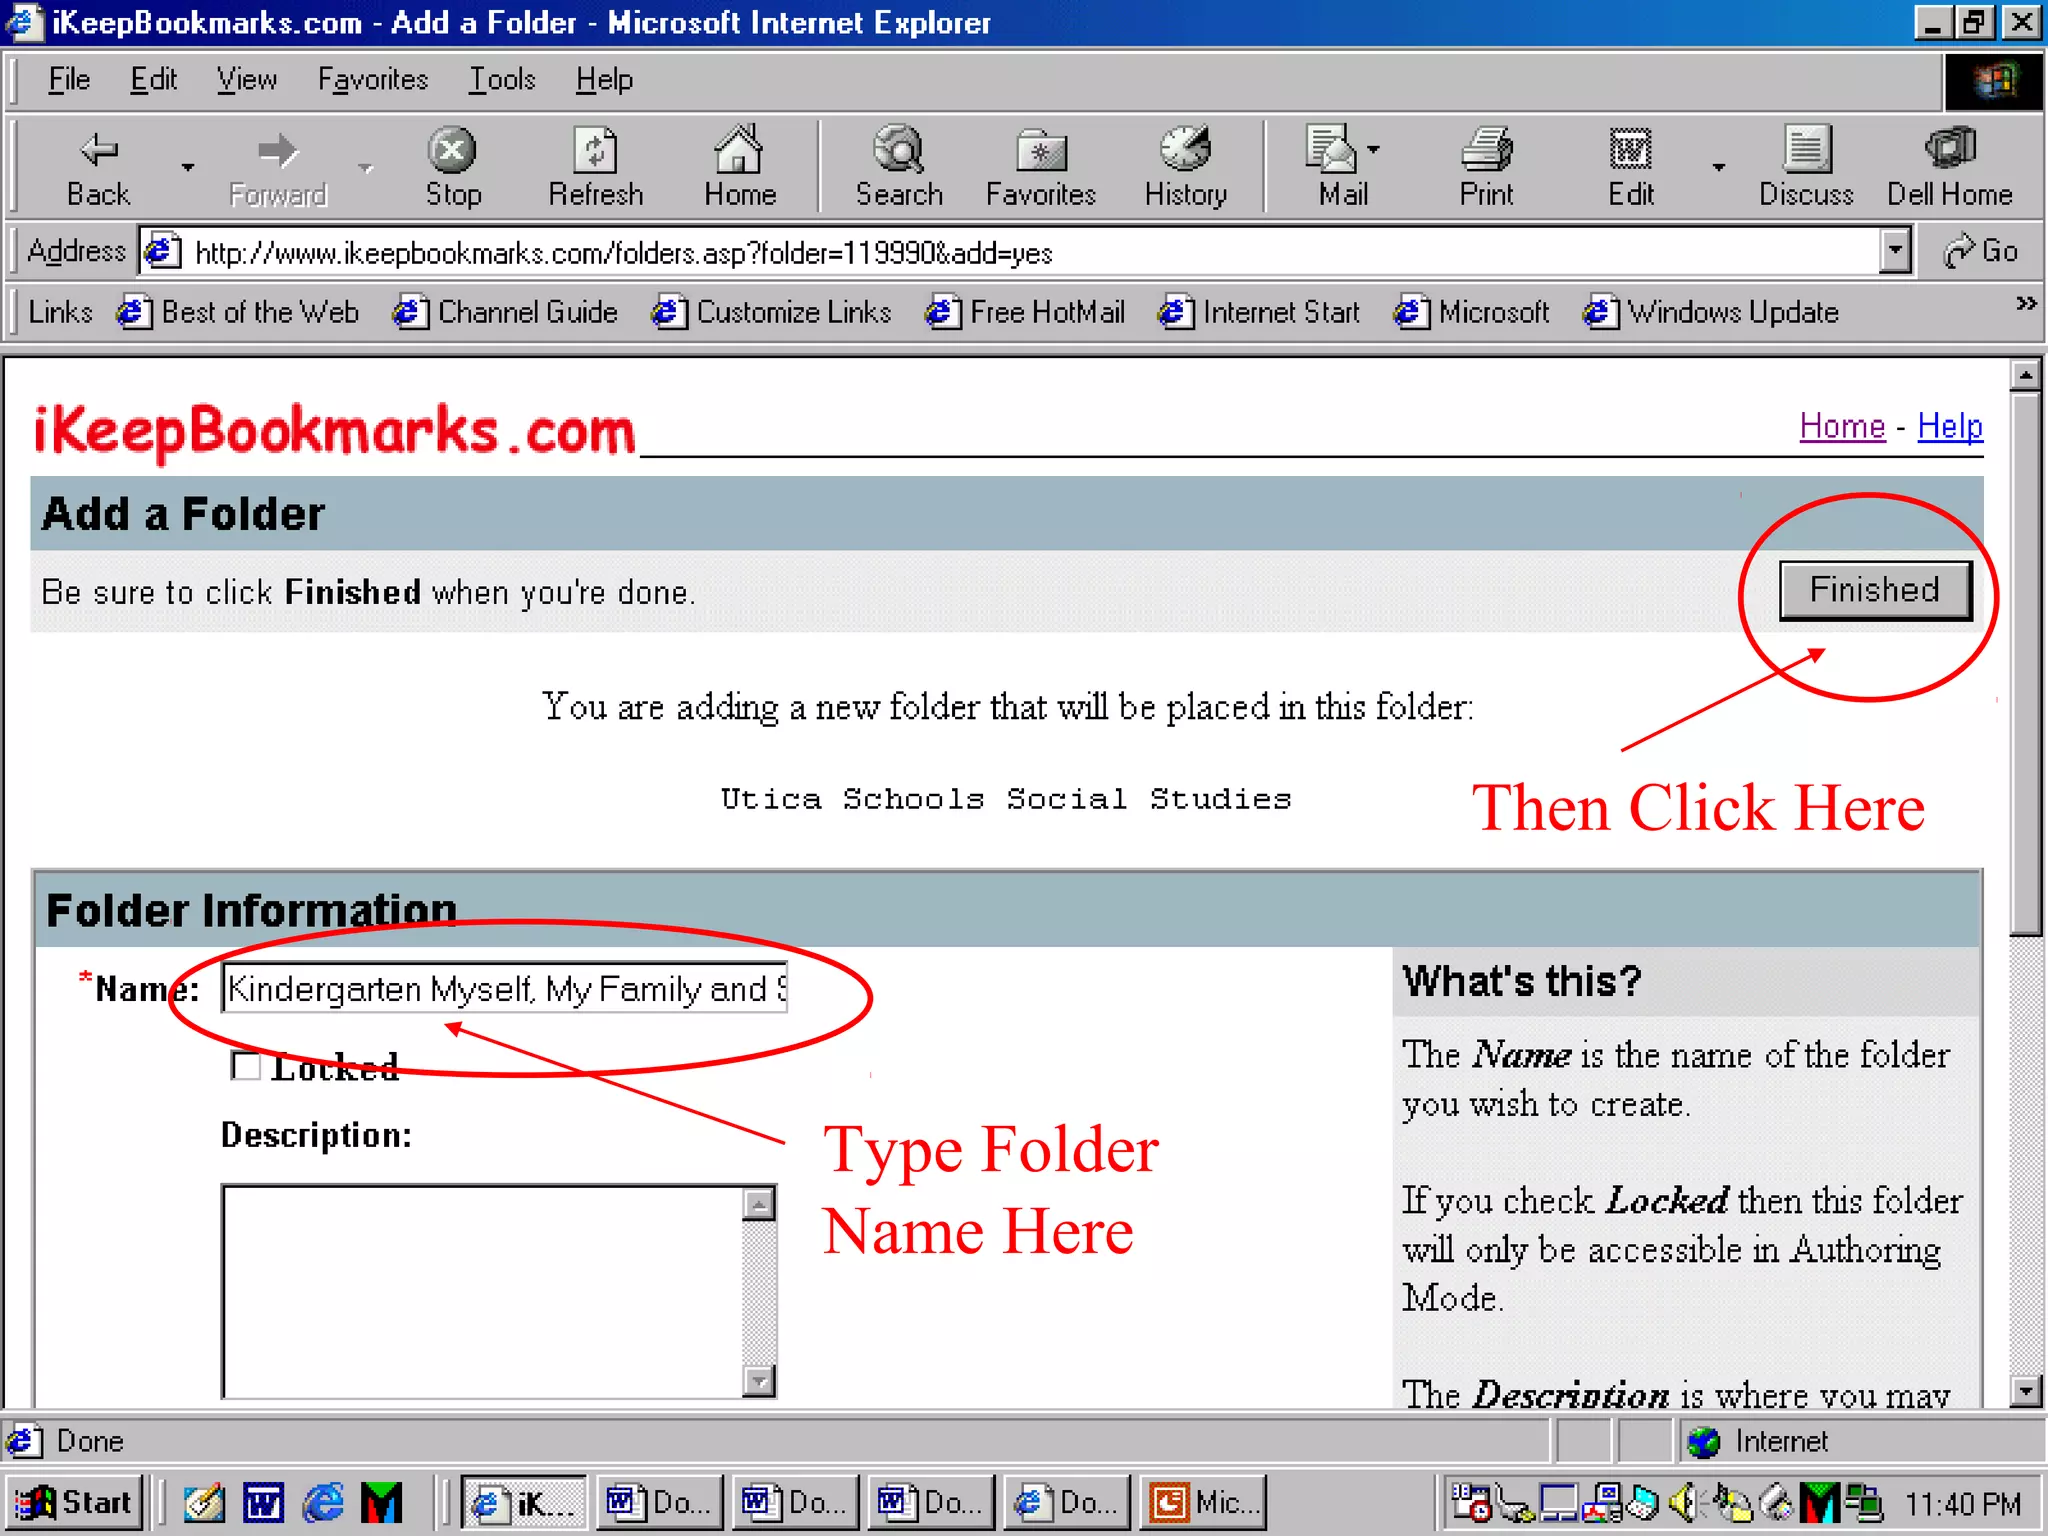Click the taskbar clock showing 11:40 PM
This screenshot has width=2048, height=1536.
click(x=1963, y=1503)
